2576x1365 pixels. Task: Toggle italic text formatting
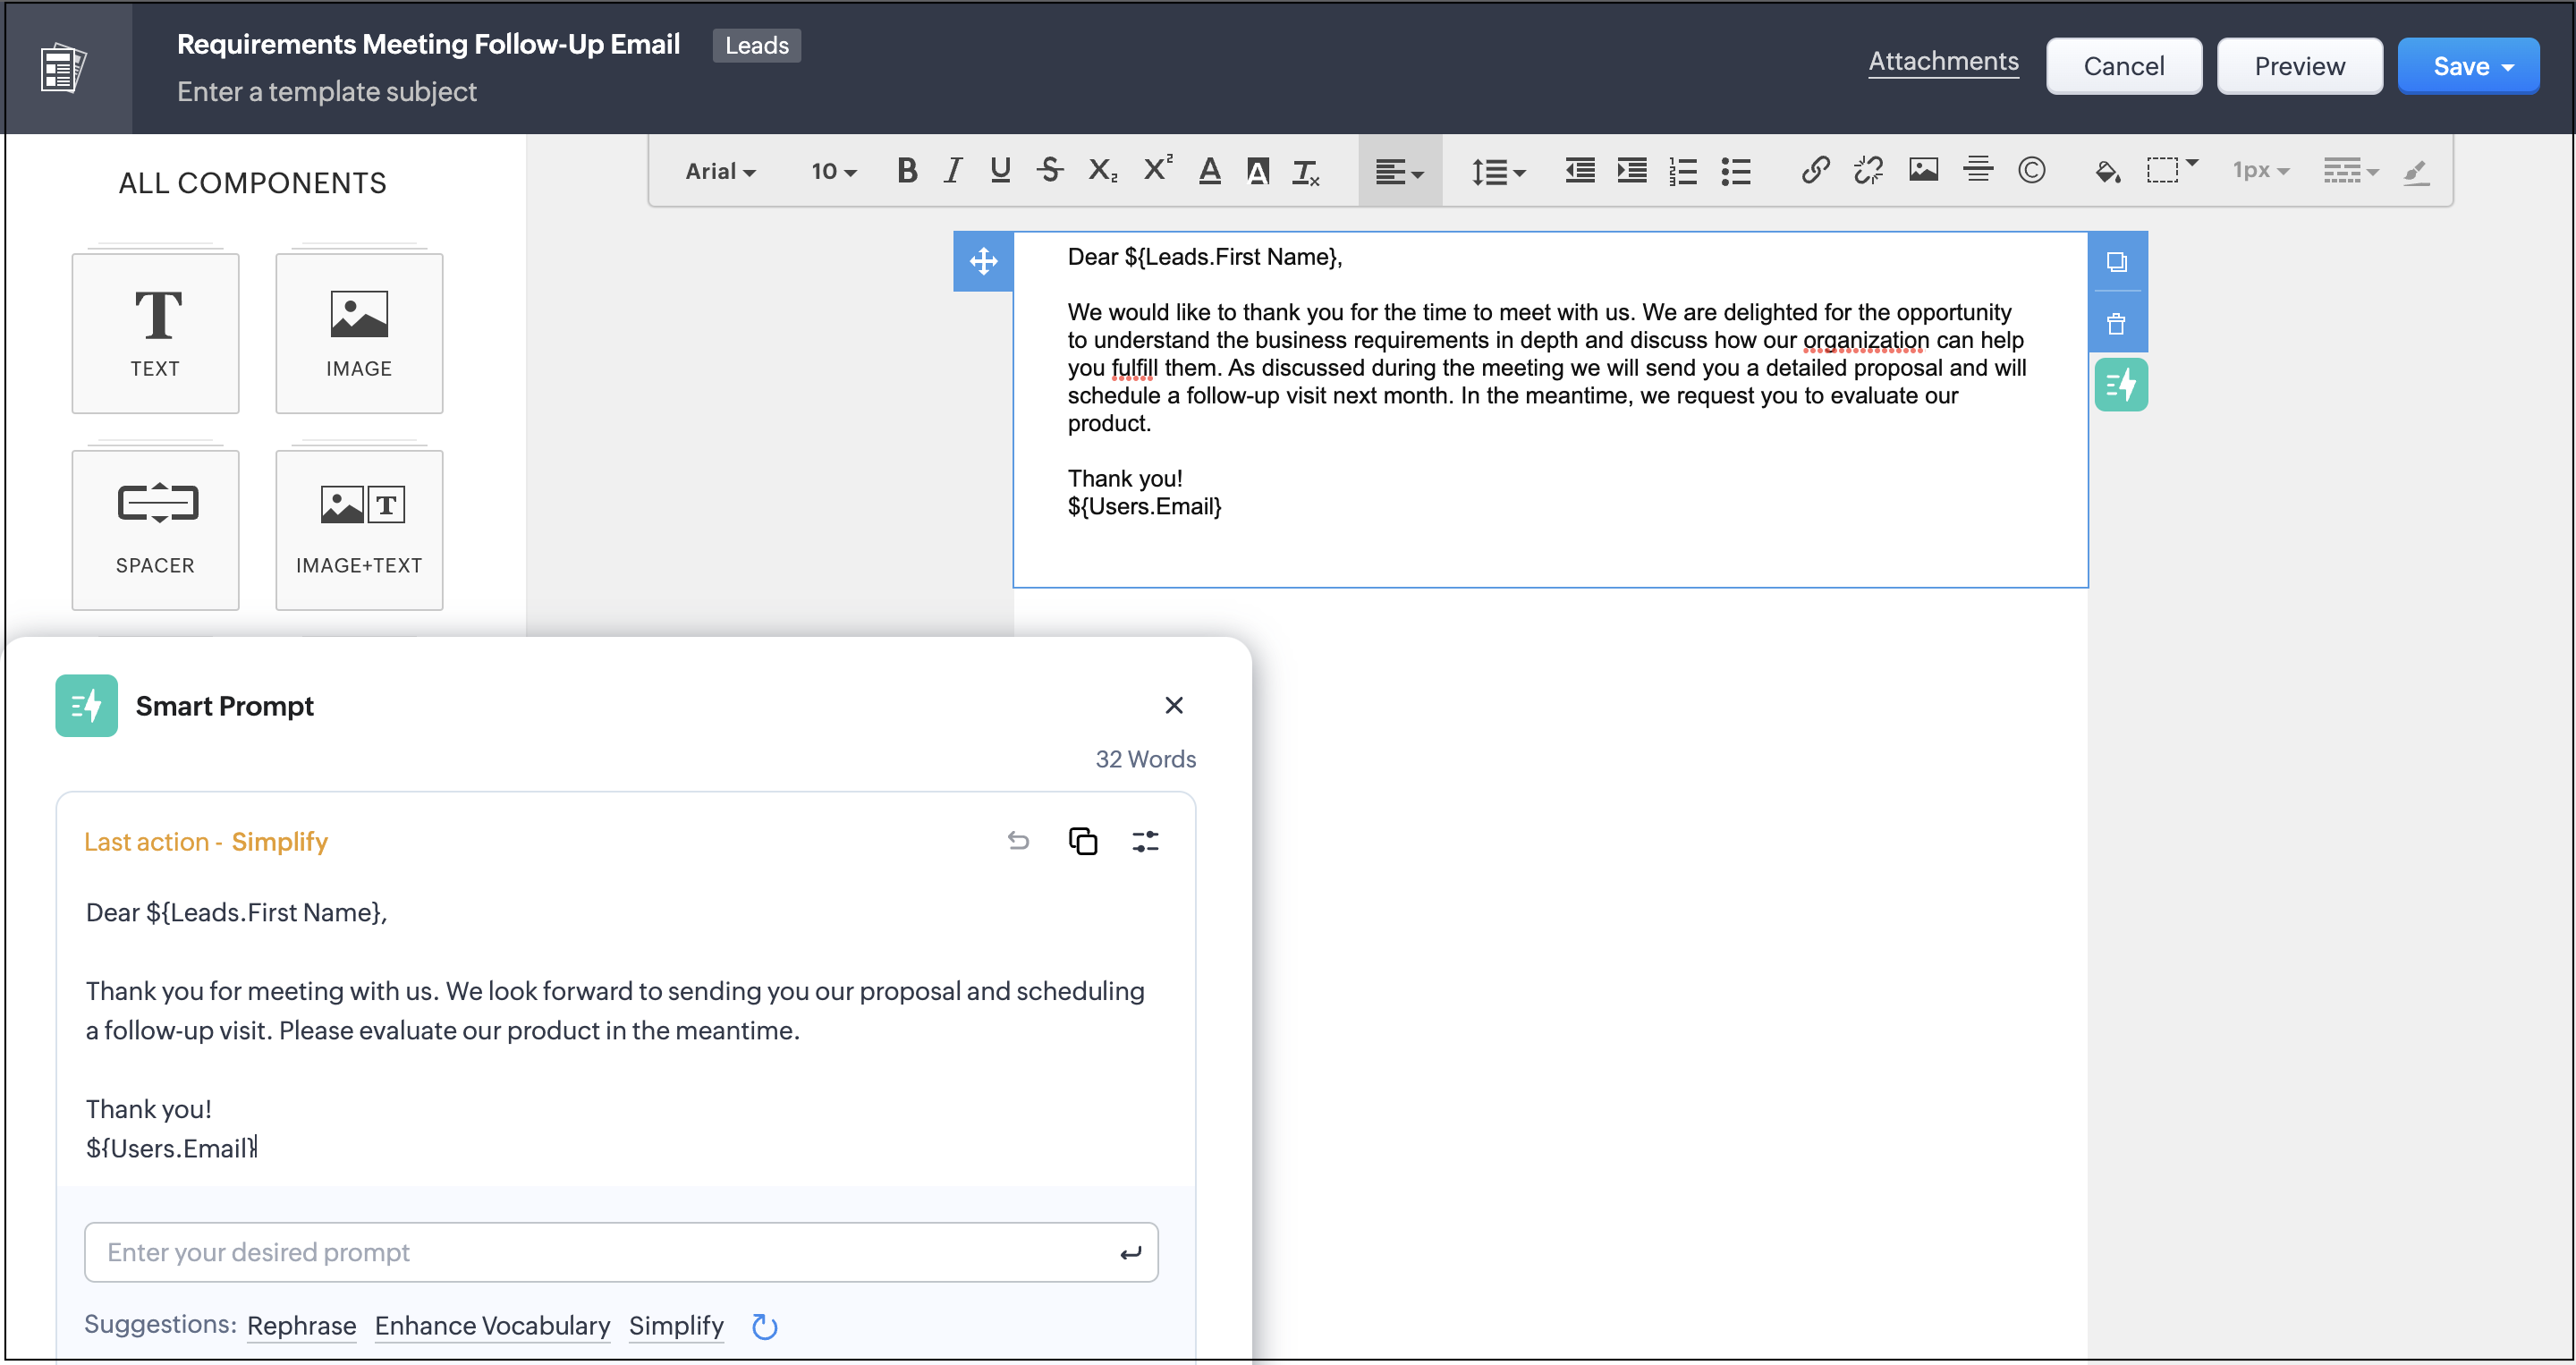(x=953, y=171)
